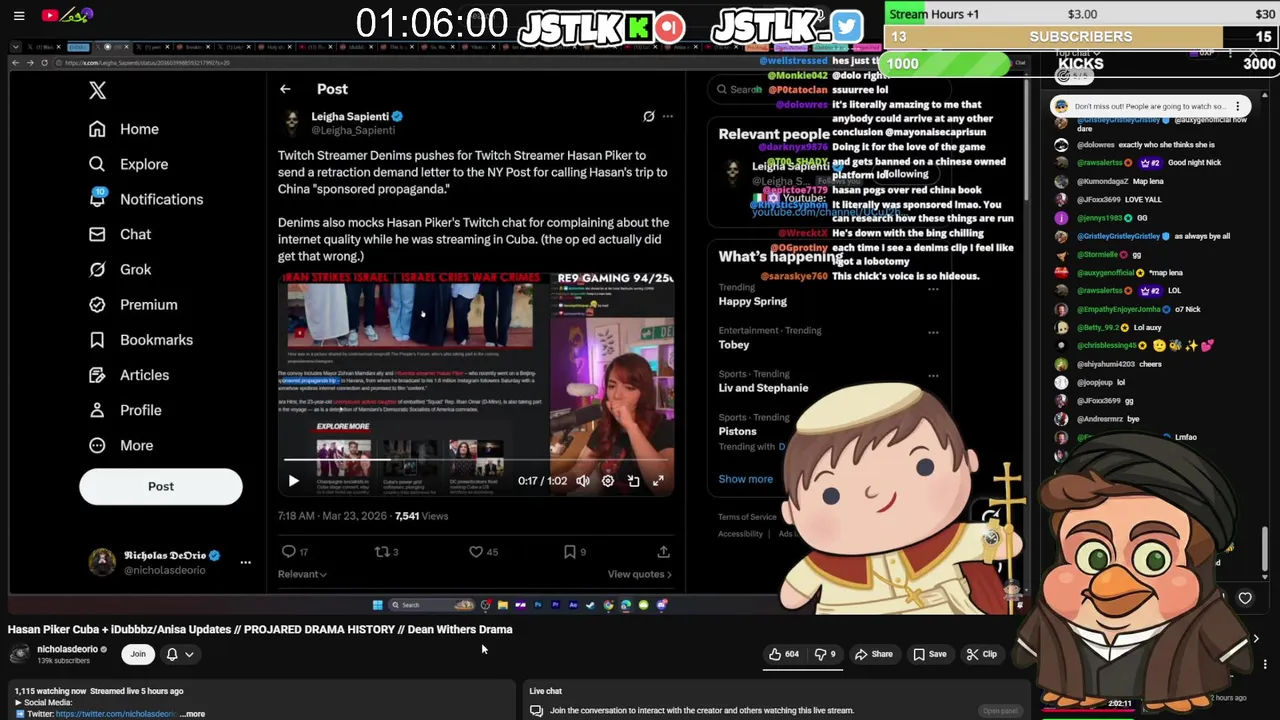The height and width of the screenshot is (720, 1280).
Task: Click the YouTube Share button
Action: (873, 654)
